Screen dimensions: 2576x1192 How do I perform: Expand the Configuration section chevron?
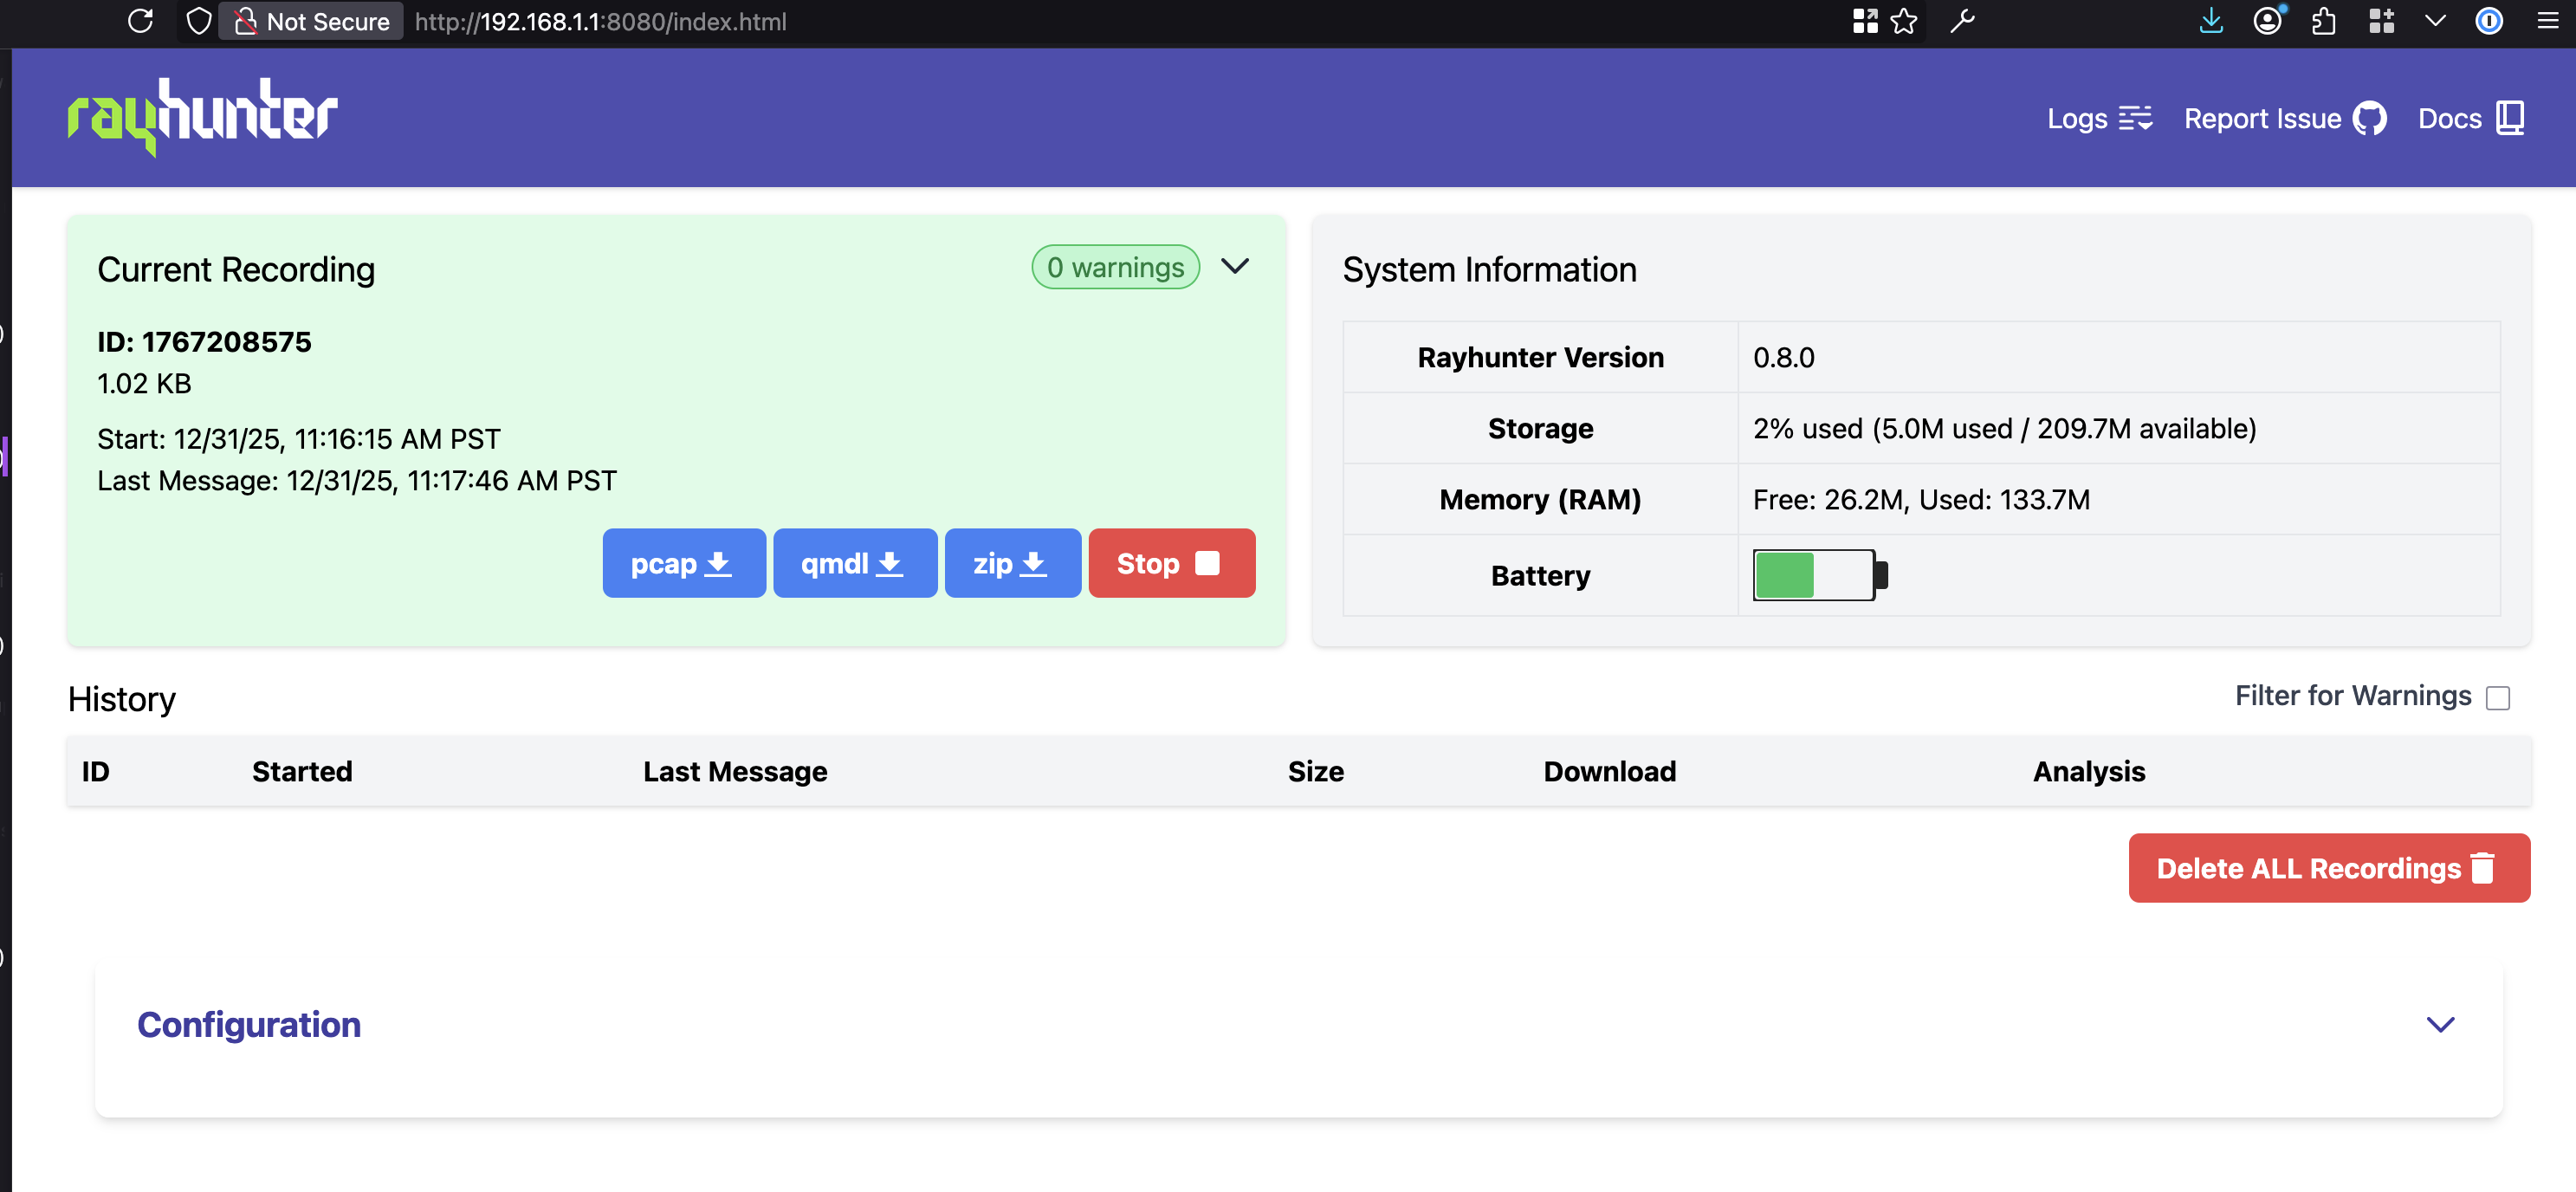[x=2440, y=1025]
